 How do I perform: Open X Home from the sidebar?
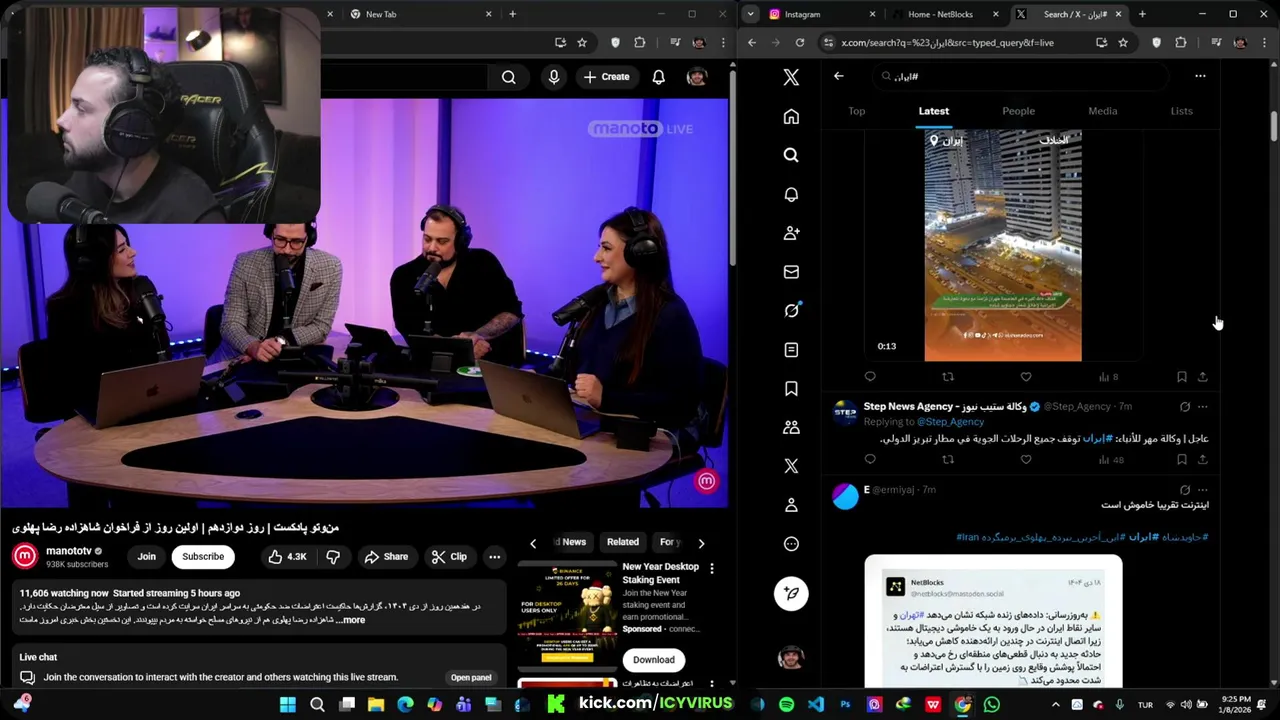point(791,117)
